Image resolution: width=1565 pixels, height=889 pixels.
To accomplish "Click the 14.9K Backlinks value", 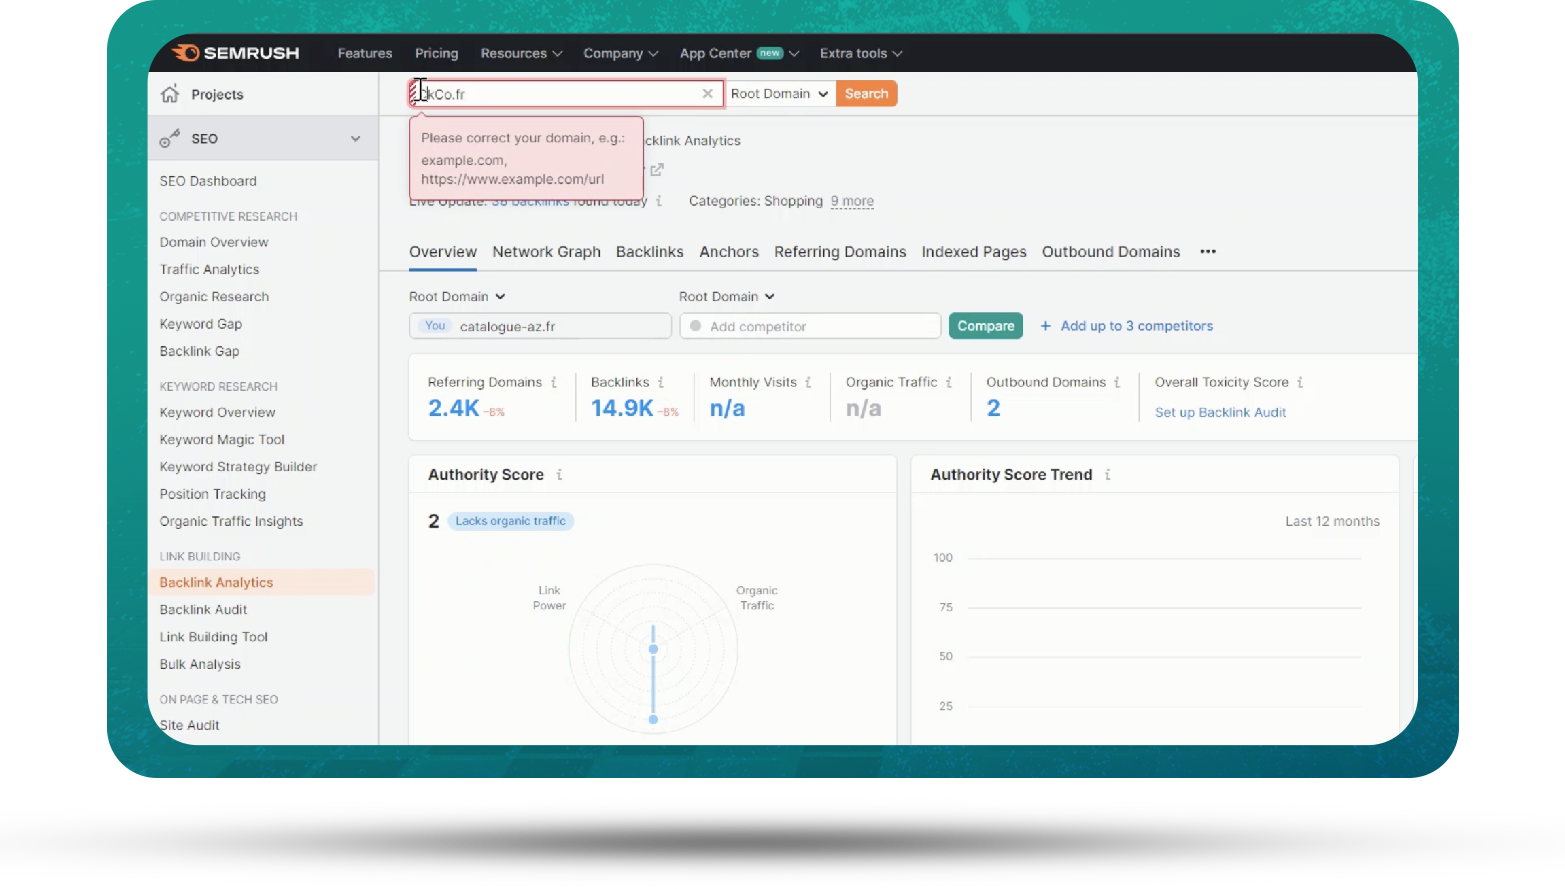I will click(622, 408).
